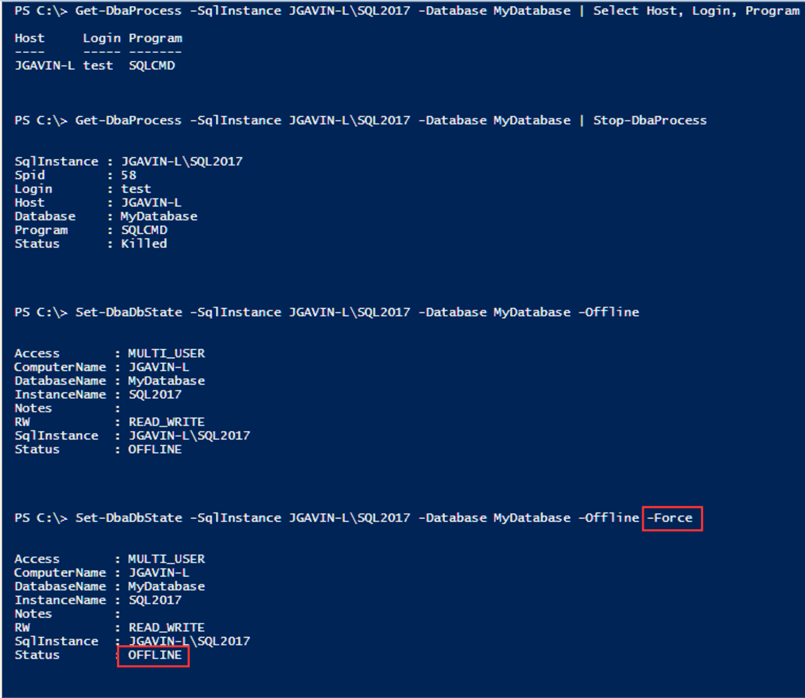The width and height of the screenshot is (805, 698).
Task: Click Get-DbaProcess cmdlet in the Stop-DbaProcess command line
Action: pyautogui.click(x=128, y=121)
